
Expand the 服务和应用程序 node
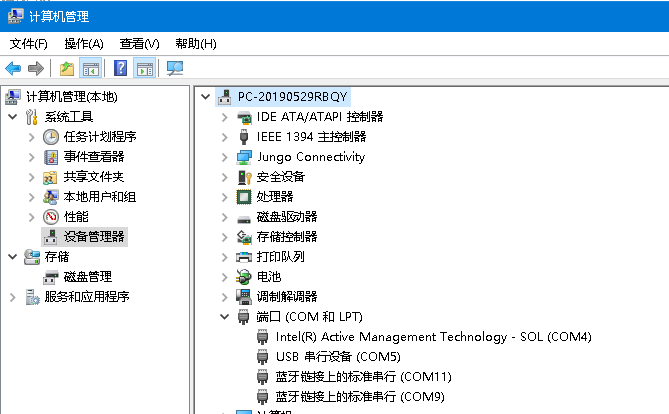coord(13,297)
